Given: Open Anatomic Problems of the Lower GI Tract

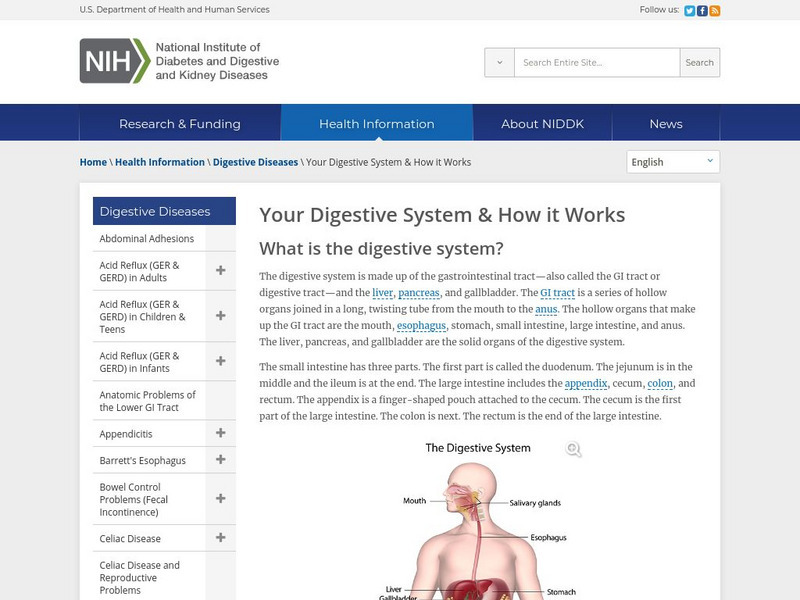Looking at the screenshot, I should 145,400.
